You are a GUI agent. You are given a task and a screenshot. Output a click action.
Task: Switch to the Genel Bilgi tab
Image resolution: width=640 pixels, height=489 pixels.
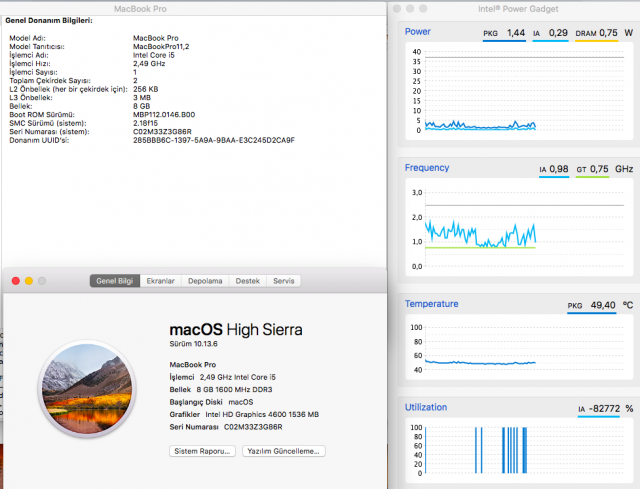pyautogui.click(x=115, y=281)
